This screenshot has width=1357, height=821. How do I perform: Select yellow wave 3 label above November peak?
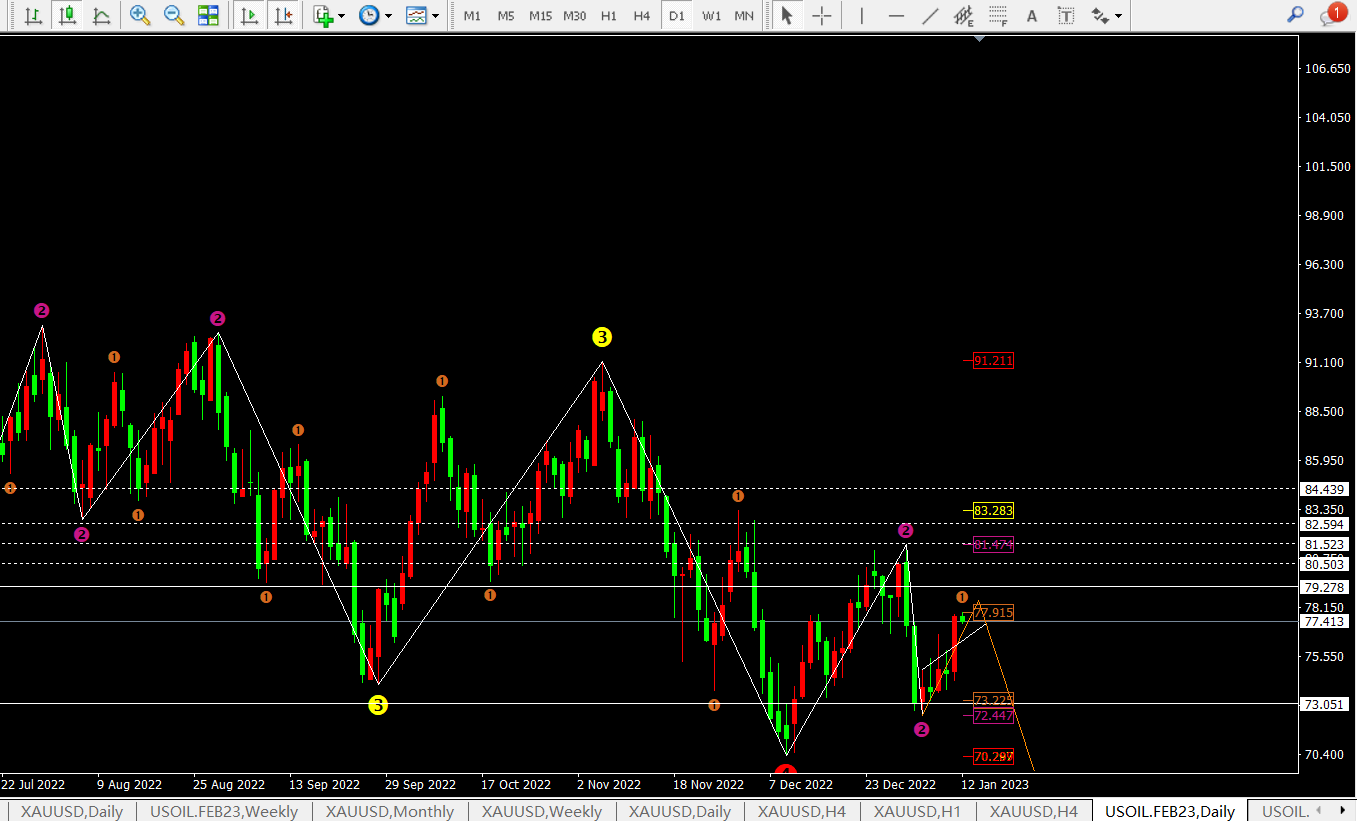(x=601, y=337)
